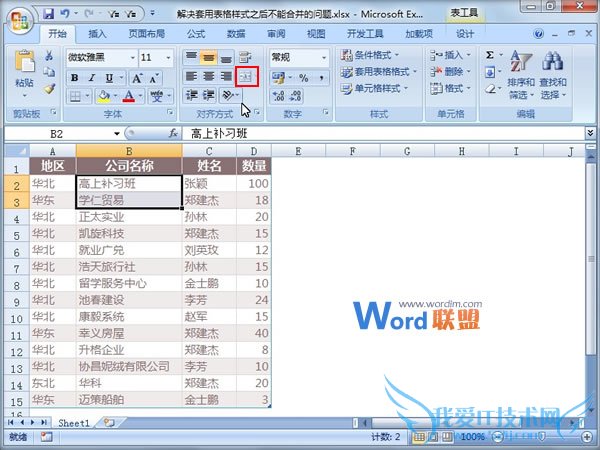Apply accounting number format
Image resolution: width=600 pixels, height=450 pixels.
[x=278, y=78]
